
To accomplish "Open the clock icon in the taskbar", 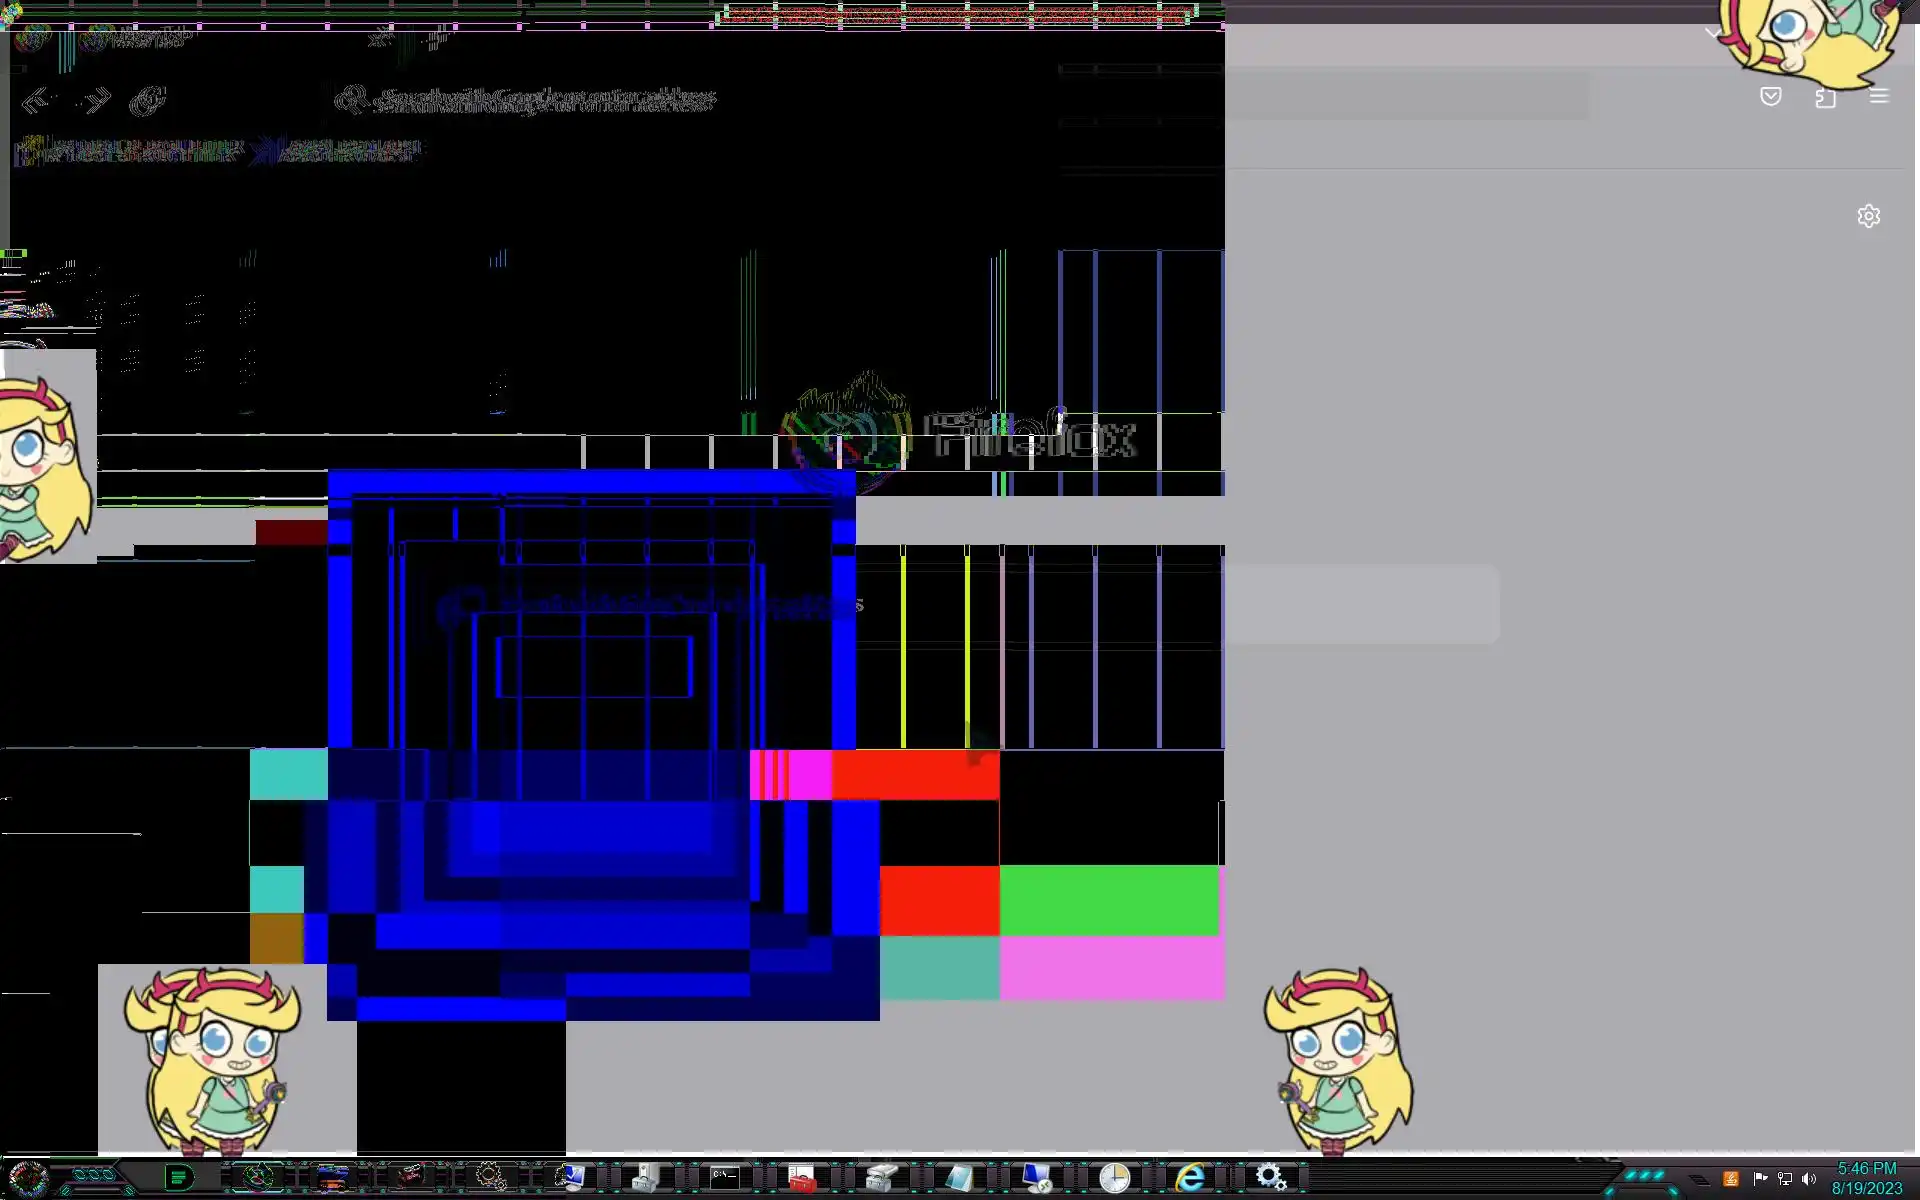I will [x=1113, y=1178].
